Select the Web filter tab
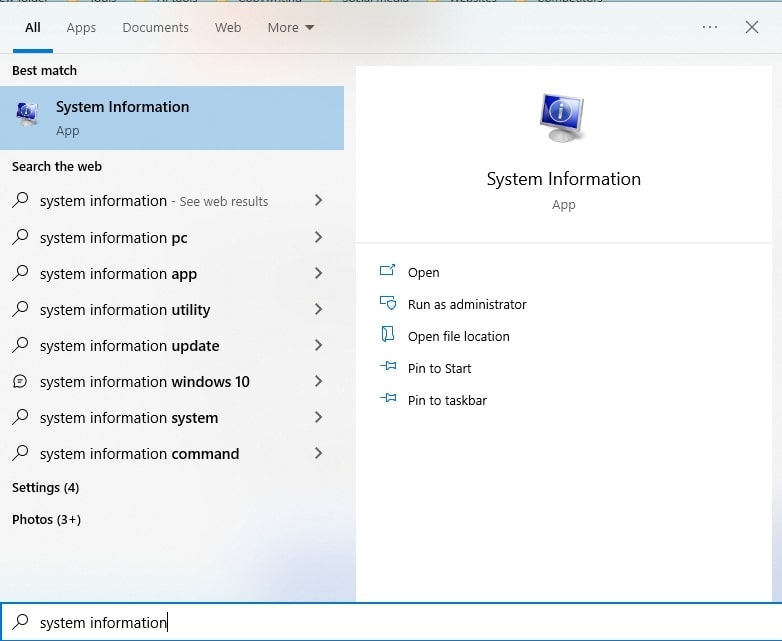 coord(228,27)
